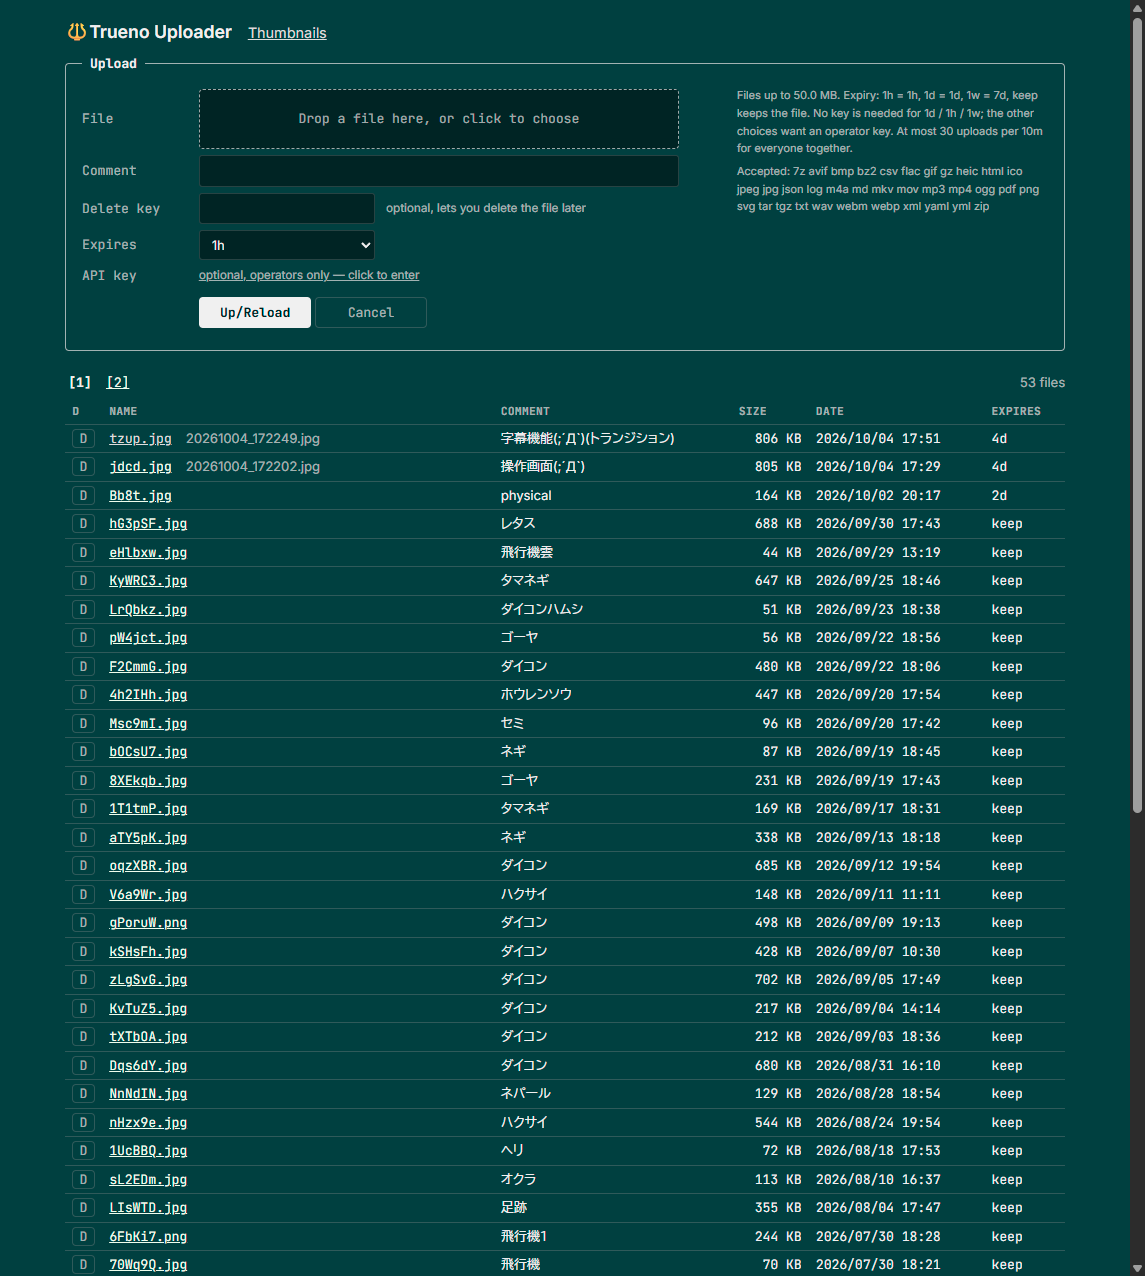This screenshot has width=1145, height=1276.
Task: Open the file jdcd.jpg
Action: [x=140, y=466]
